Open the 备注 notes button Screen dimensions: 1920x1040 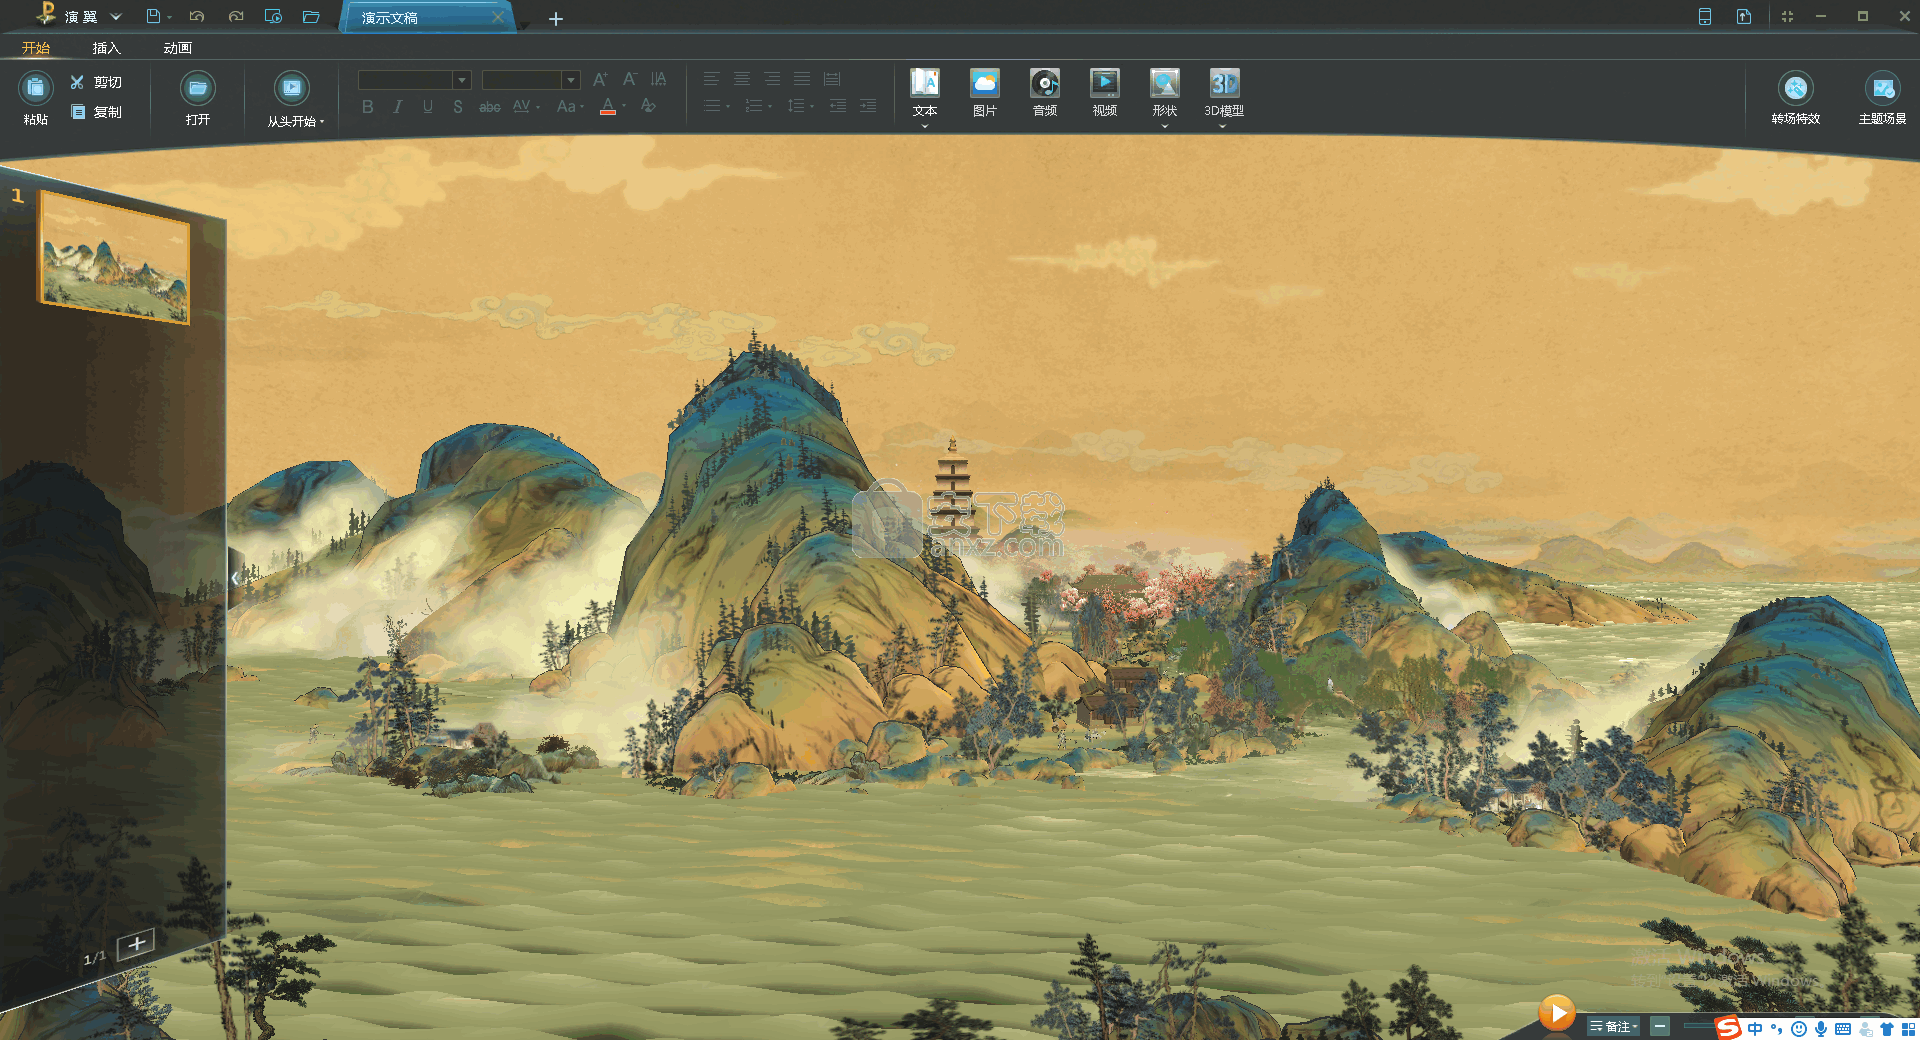[1614, 1026]
